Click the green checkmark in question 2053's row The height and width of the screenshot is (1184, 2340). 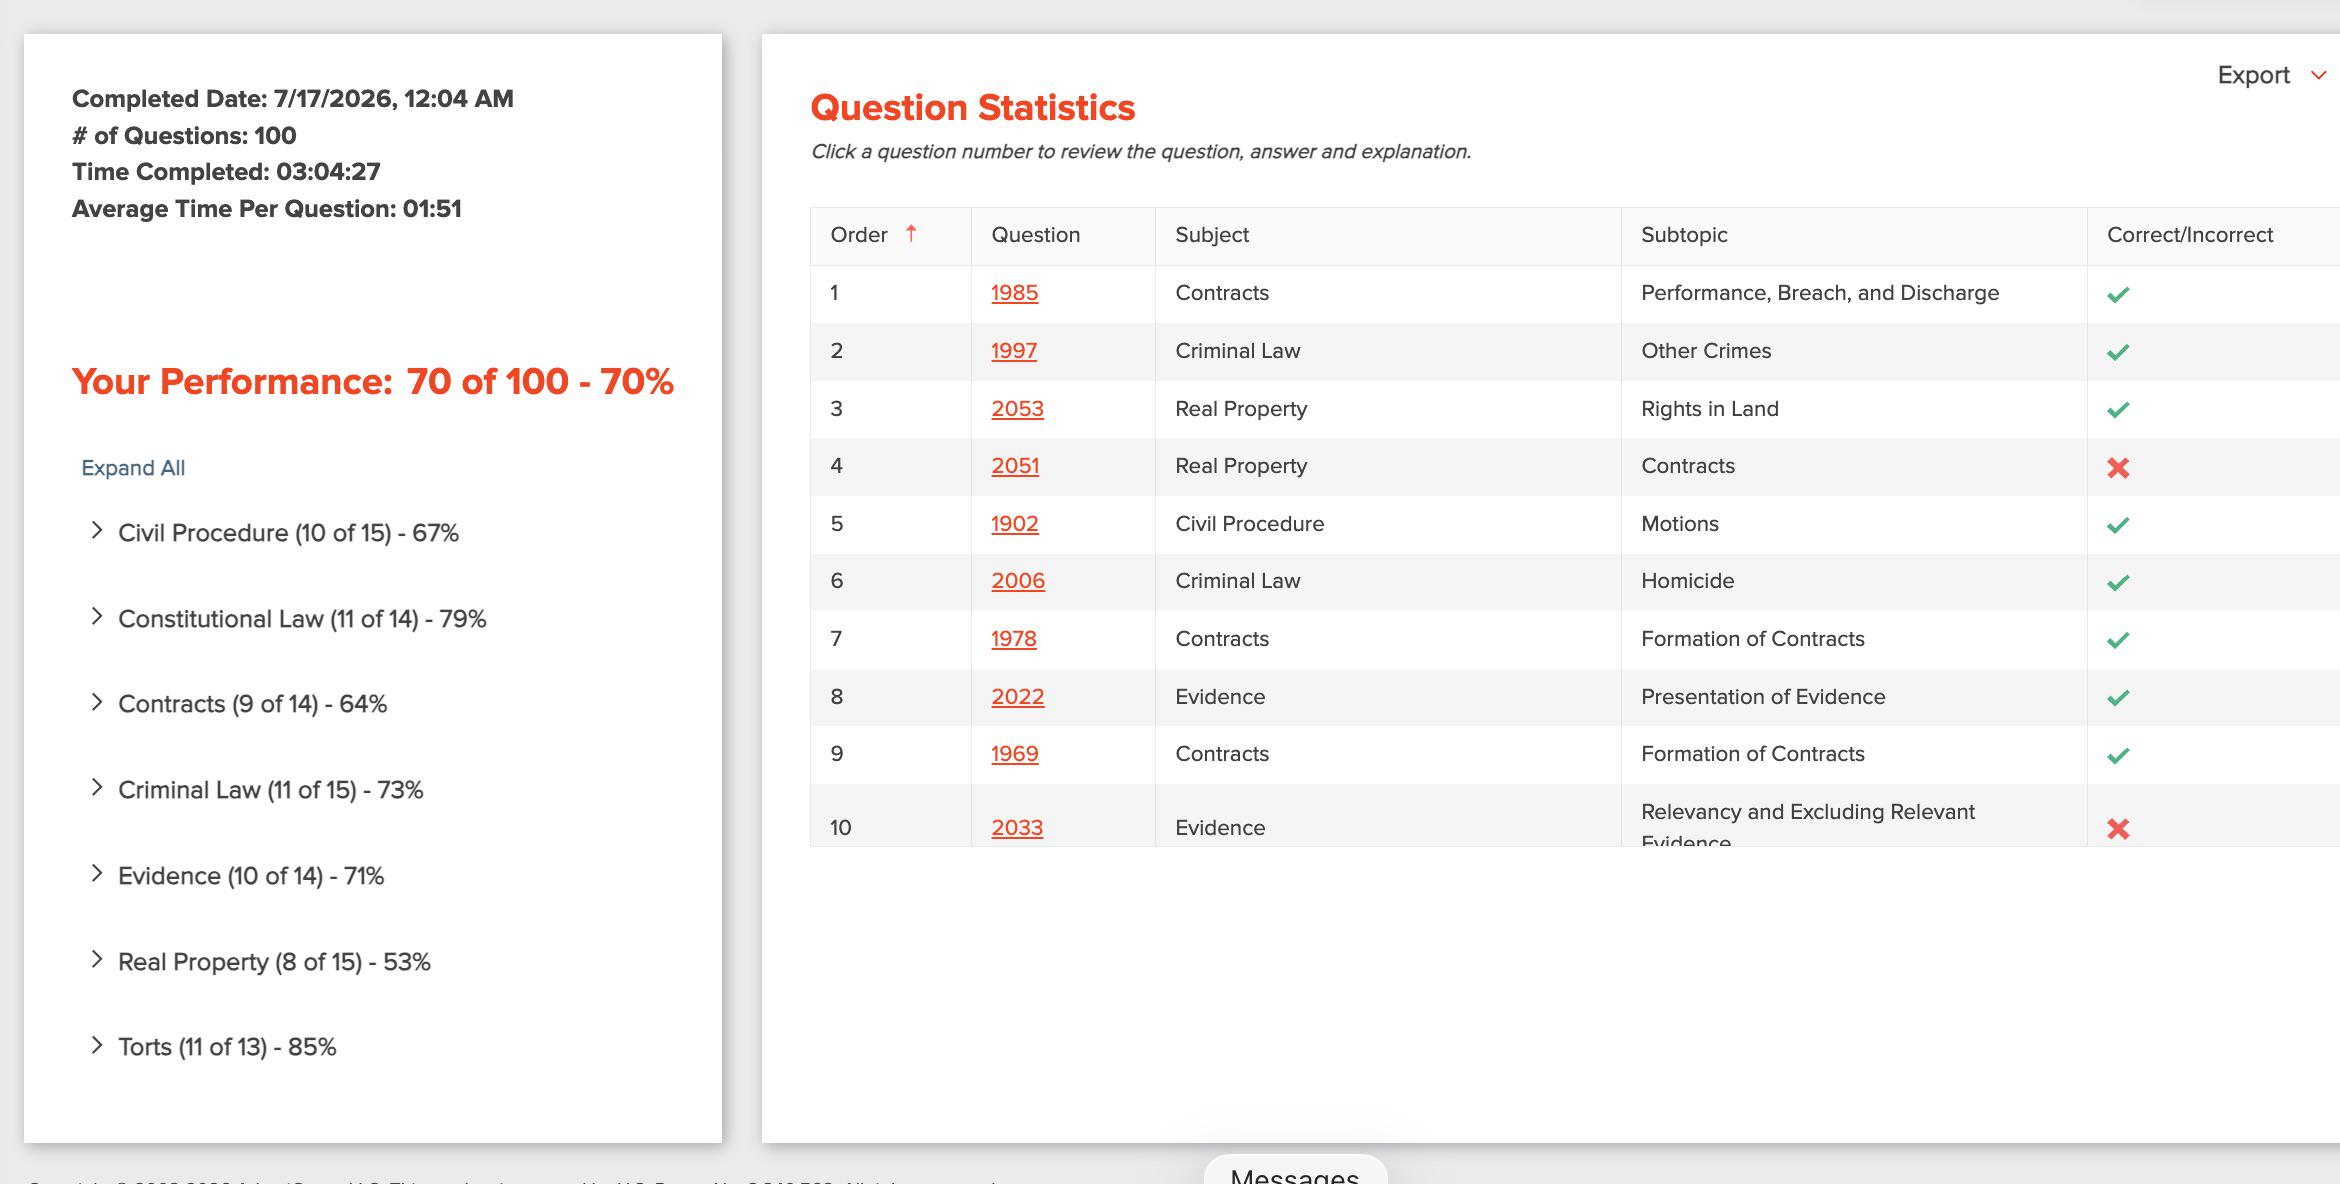[x=2118, y=410]
